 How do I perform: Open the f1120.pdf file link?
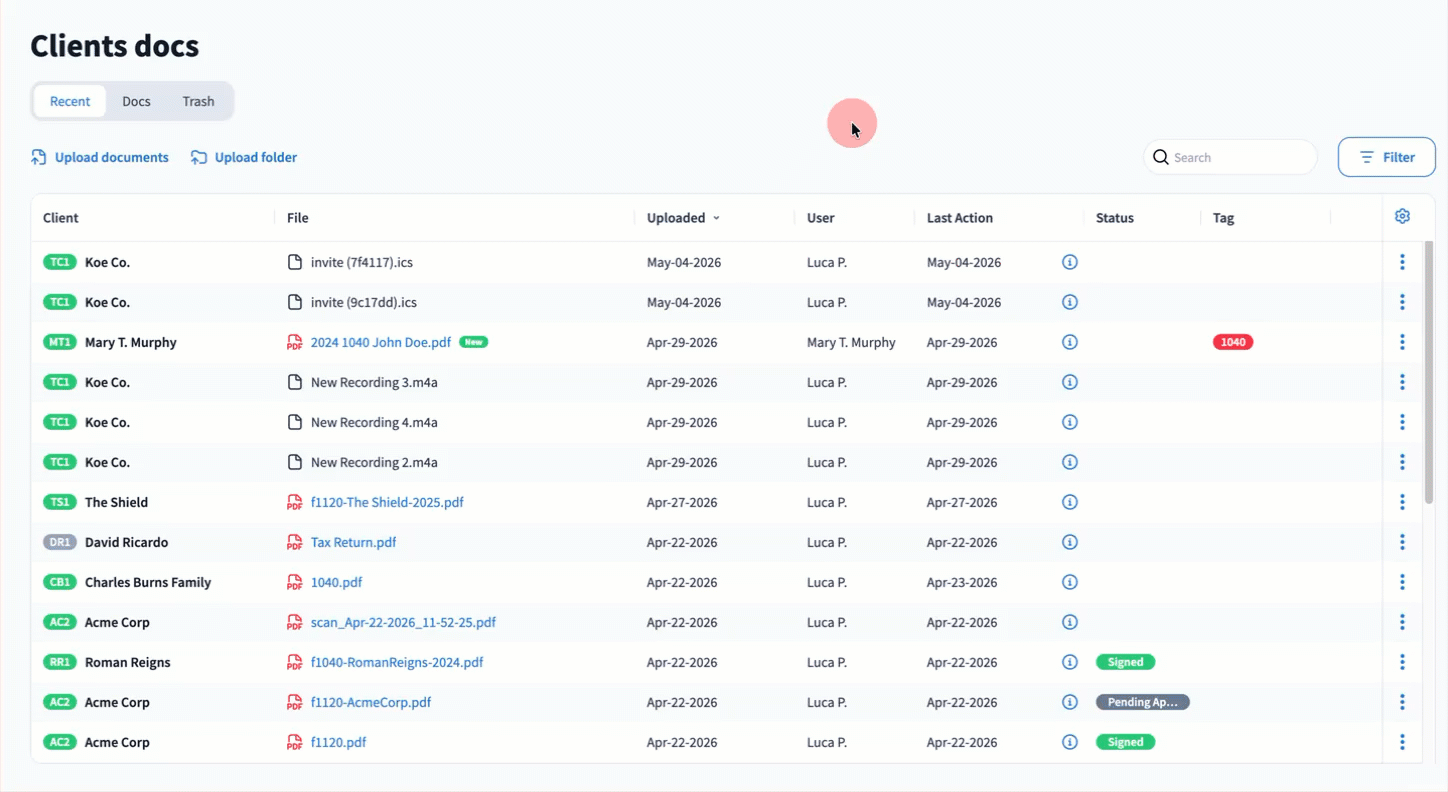point(338,742)
